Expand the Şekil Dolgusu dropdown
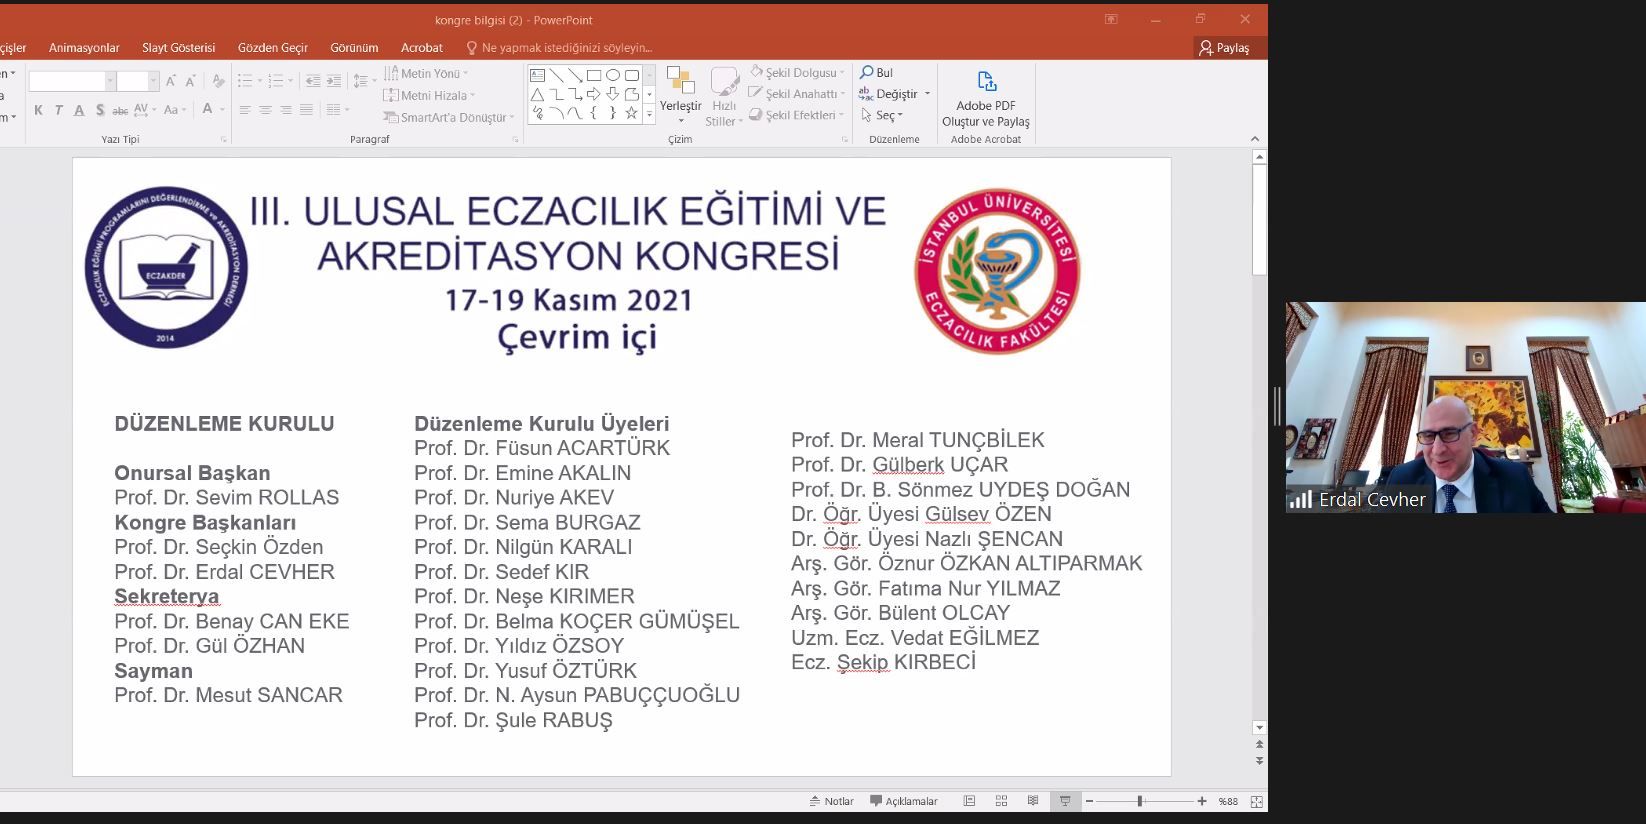 (x=842, y=73)
